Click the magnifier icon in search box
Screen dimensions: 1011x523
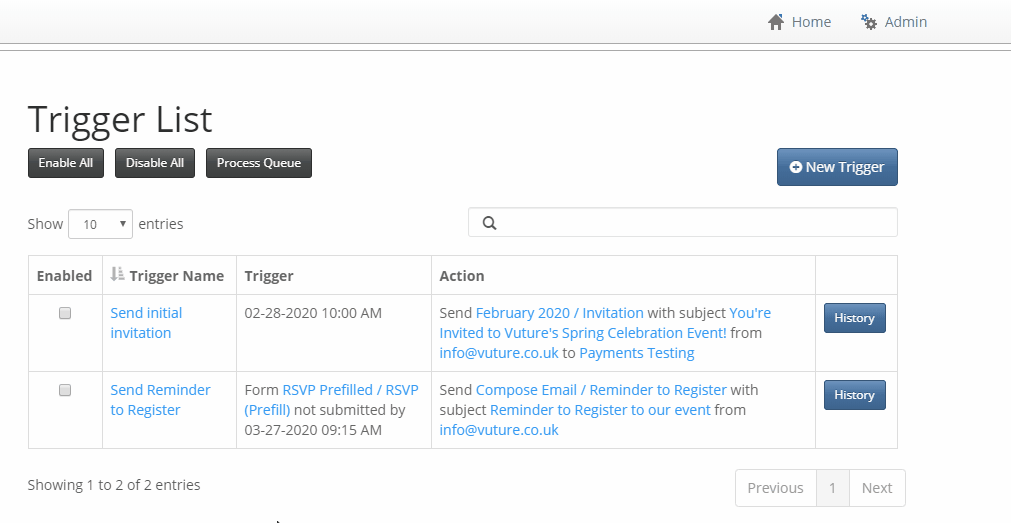coord(489,223)
